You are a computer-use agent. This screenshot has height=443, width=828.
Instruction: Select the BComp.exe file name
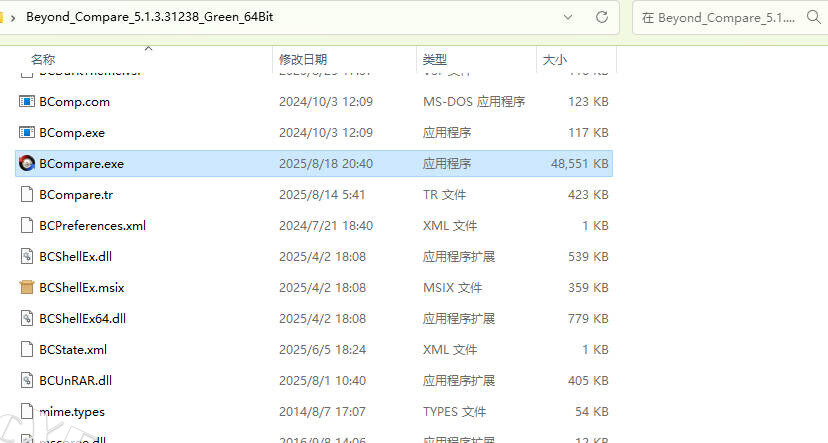pyautogui.click(x=72, y=133)
